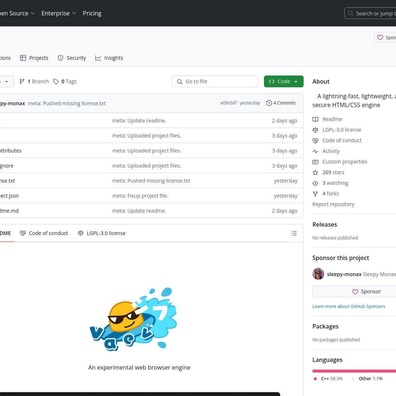Open the Enterprise navigation dropdown
The image size is (396, 396).
(58, 13)
